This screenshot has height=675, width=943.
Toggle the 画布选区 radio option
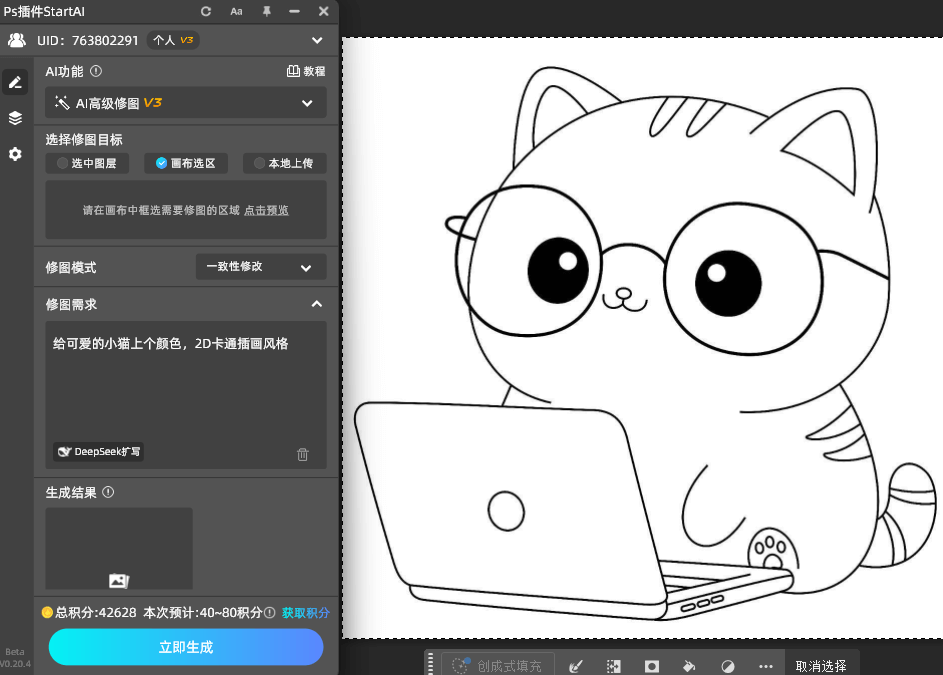pyautogui.click(x=185, y=163)
